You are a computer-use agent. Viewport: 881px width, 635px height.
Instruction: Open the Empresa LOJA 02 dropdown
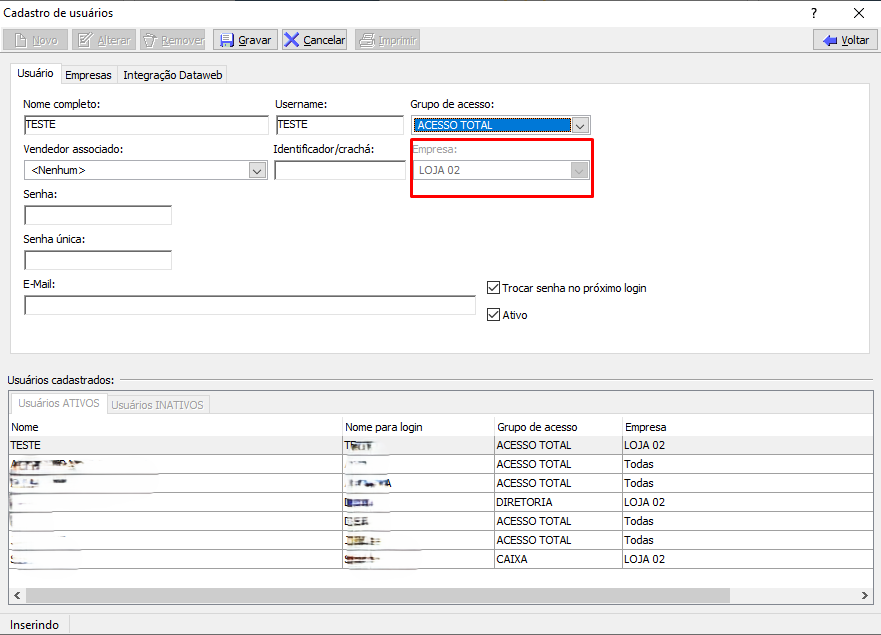point(579,170)
